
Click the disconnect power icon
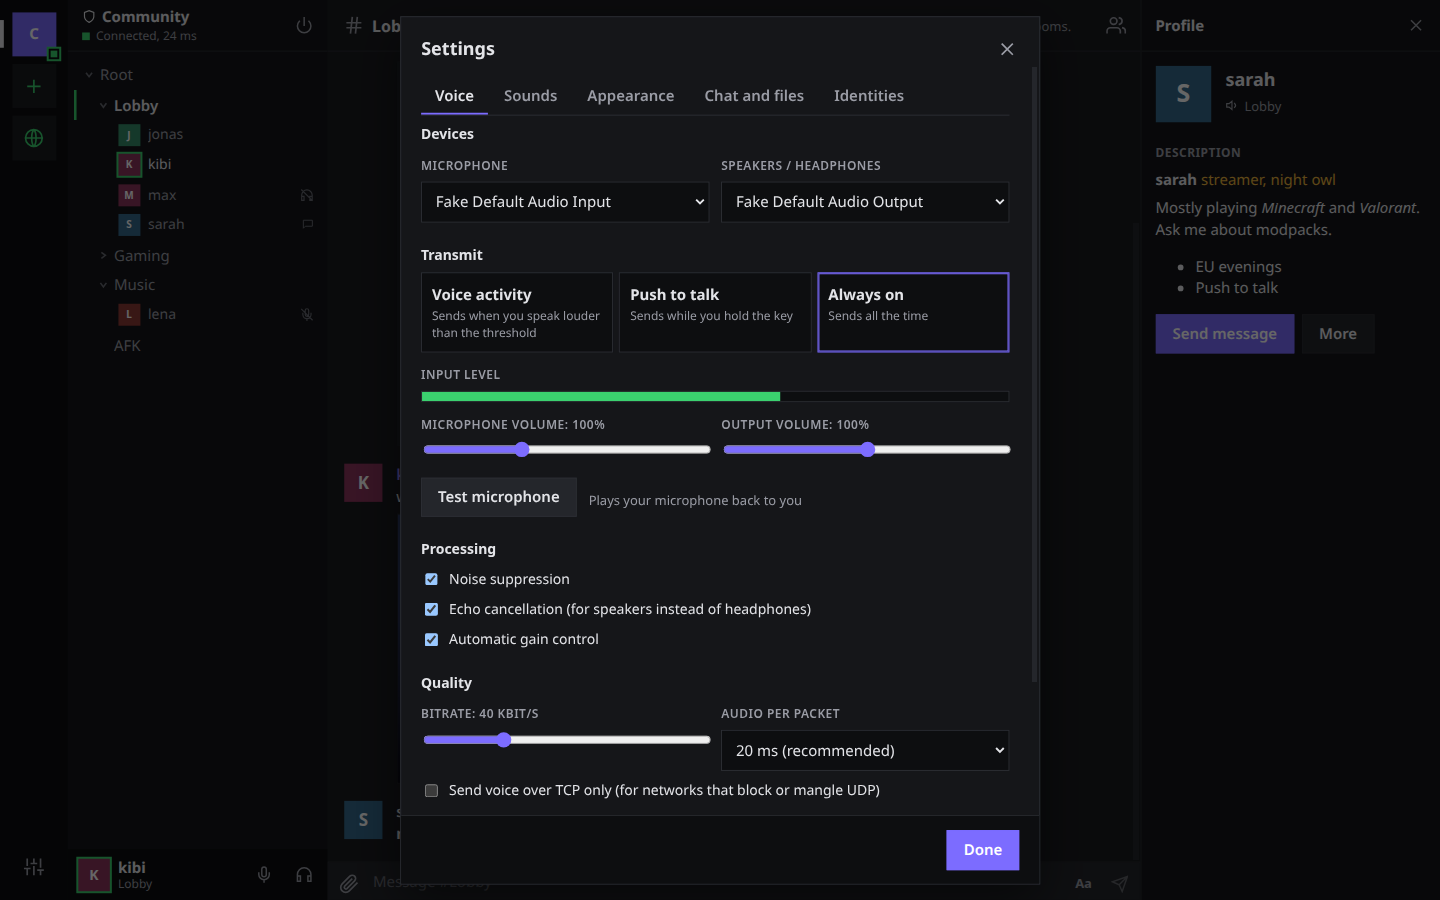[x=304, y=26]
